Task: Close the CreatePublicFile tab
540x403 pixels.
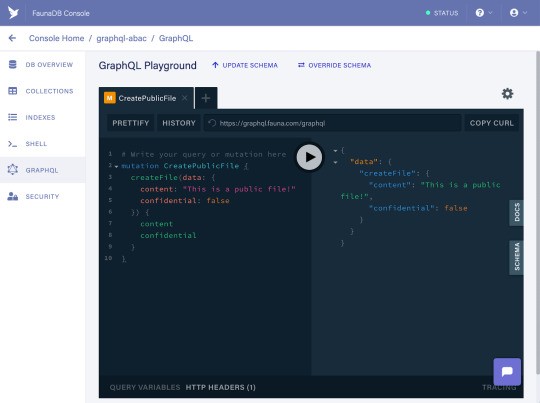Action: (x=185, y=98)
